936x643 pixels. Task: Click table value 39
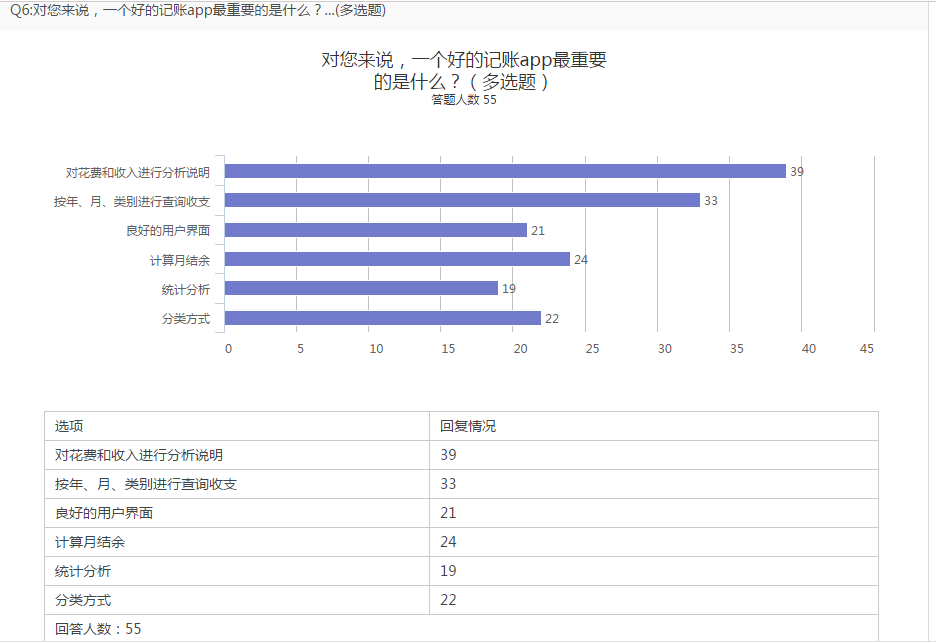point(448,455)
